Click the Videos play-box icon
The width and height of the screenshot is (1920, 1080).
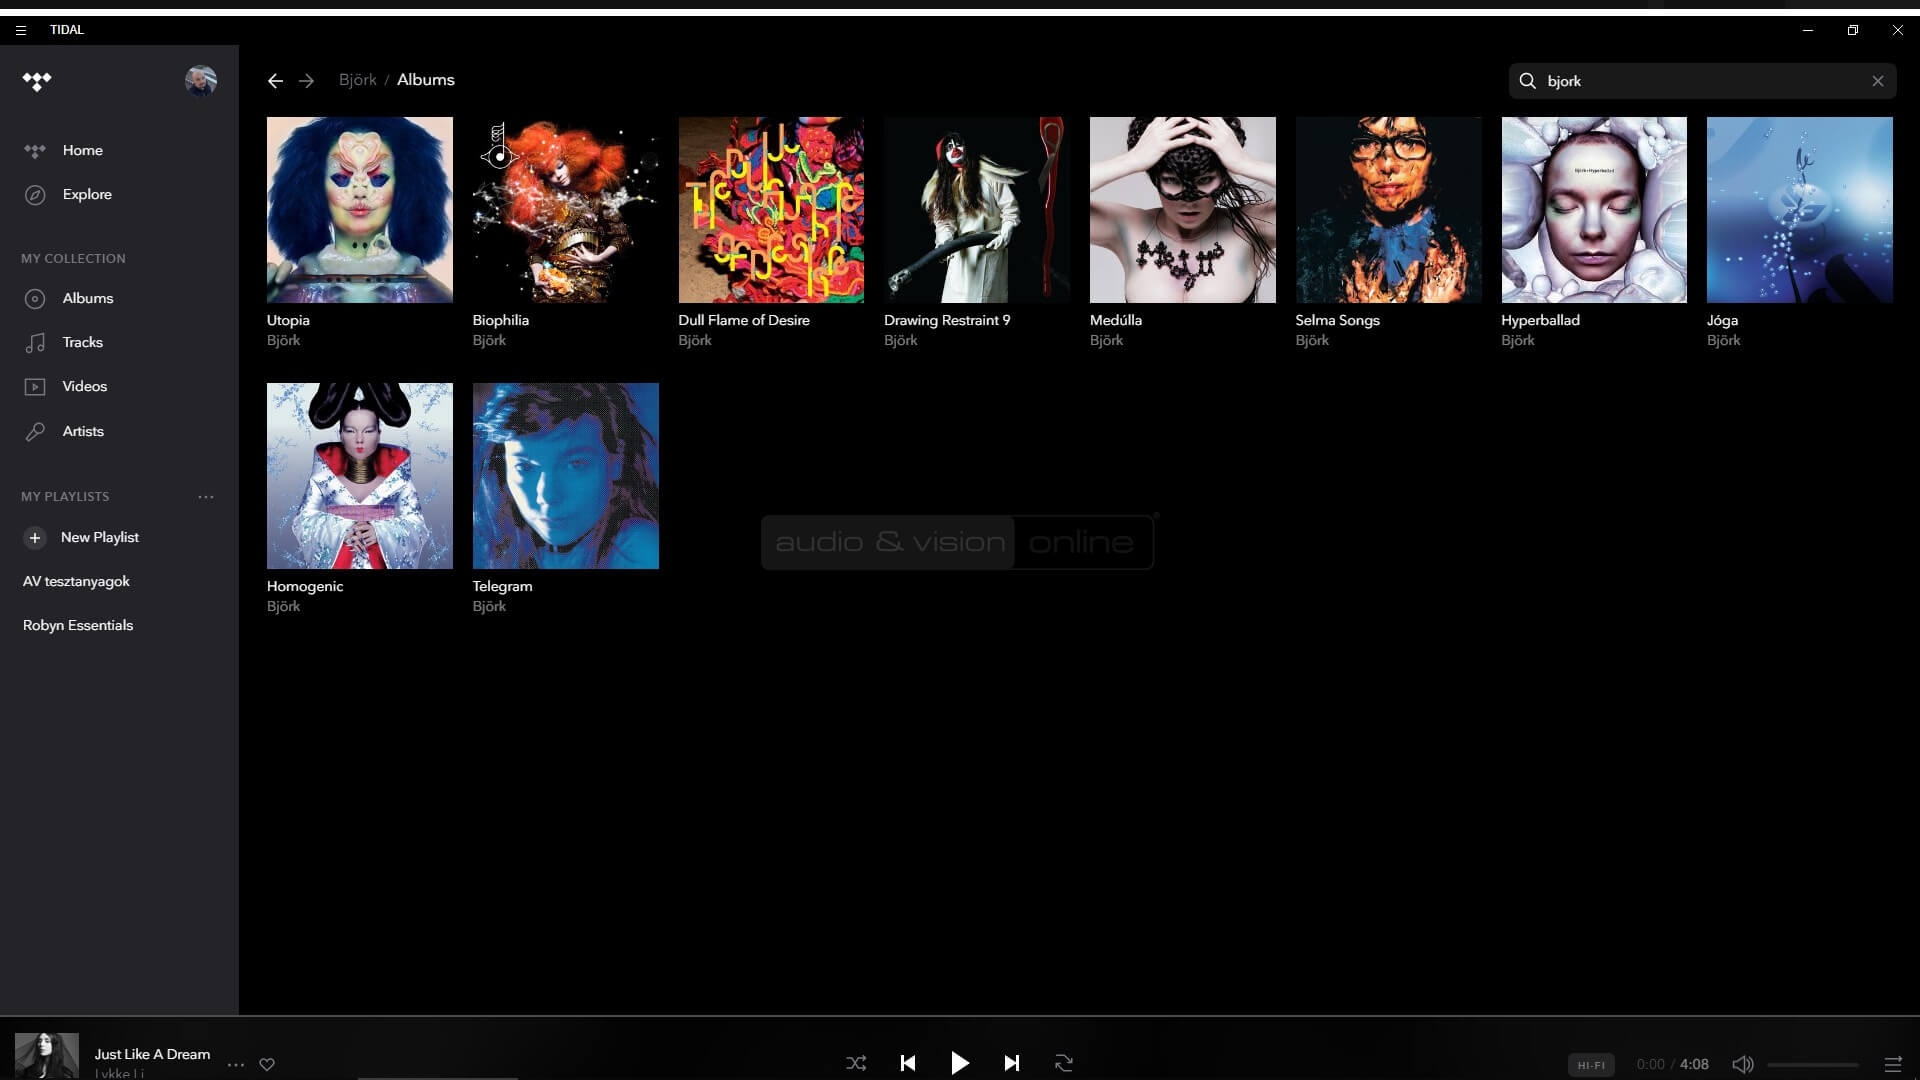[x=35, y=387]
